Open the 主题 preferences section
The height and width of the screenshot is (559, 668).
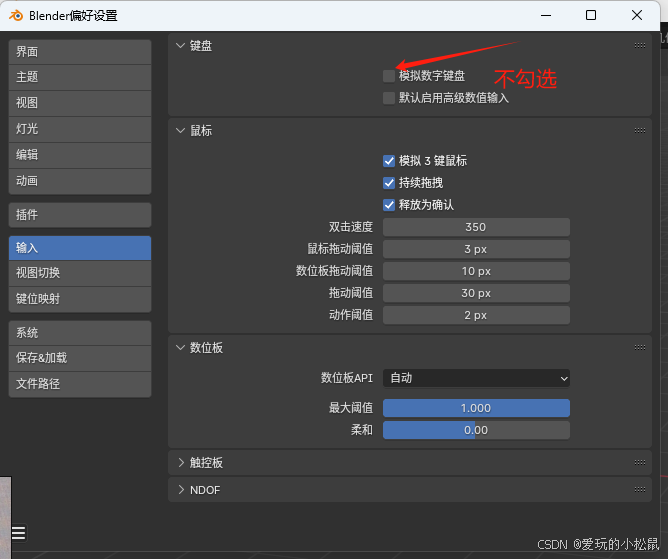tap(80, 77)
